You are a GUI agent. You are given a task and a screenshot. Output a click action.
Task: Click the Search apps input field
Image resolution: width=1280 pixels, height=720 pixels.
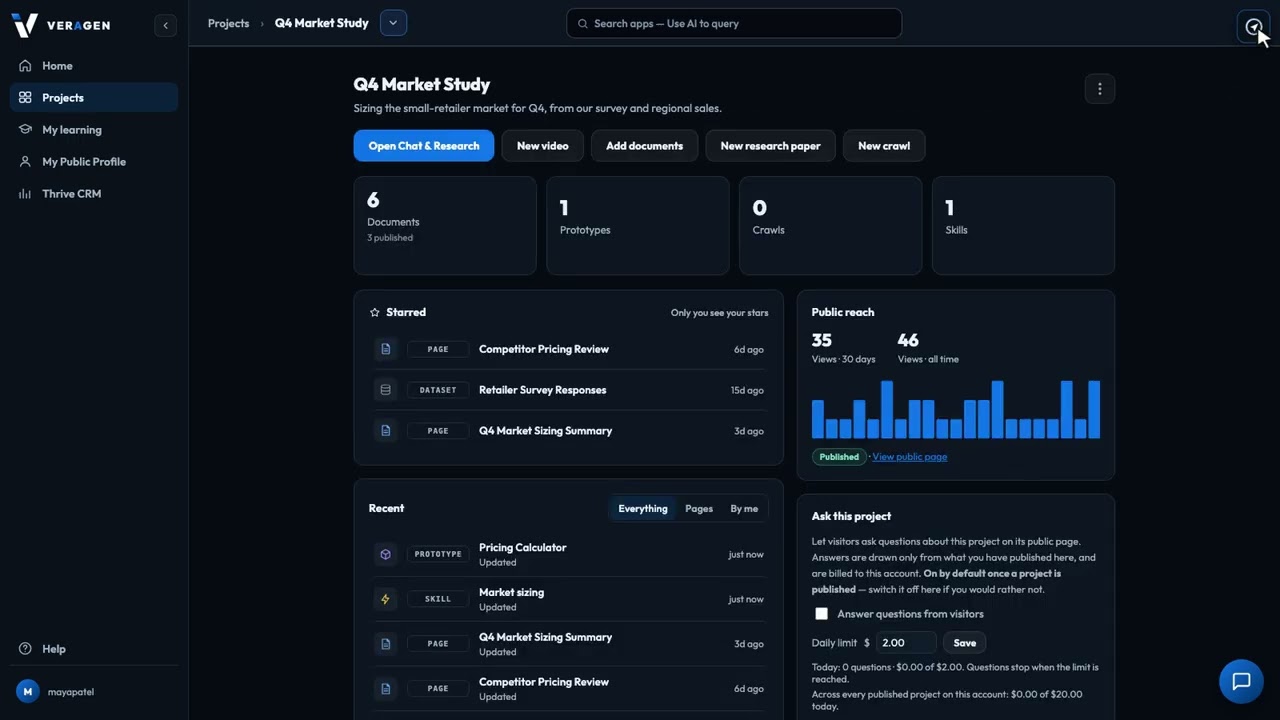(734, 24)
